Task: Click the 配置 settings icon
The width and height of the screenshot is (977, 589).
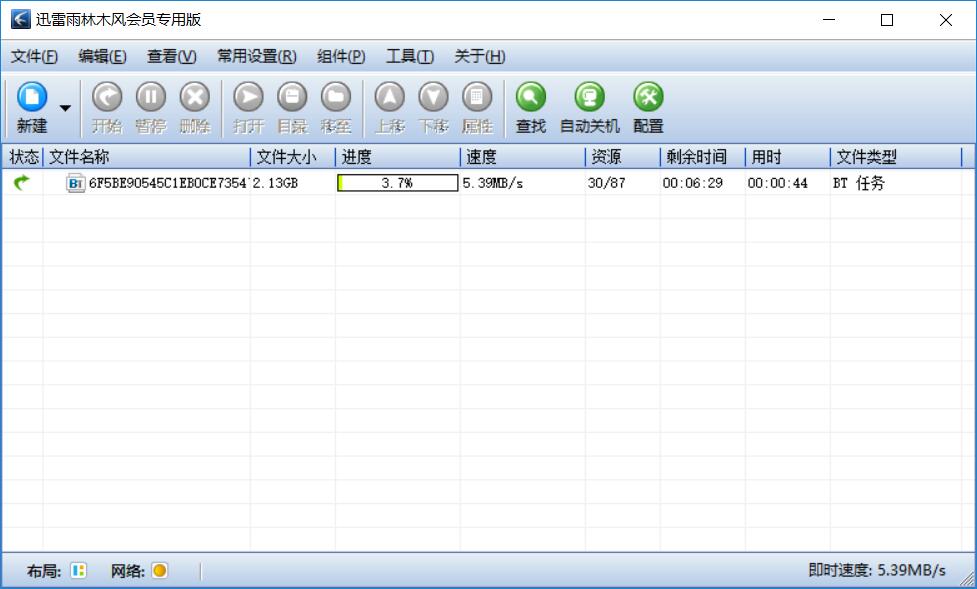Action: point(648,97)
